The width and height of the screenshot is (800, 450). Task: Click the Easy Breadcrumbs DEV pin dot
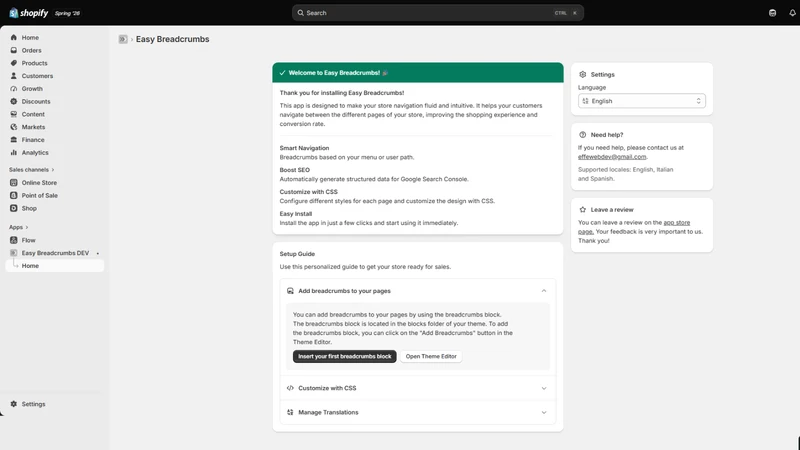pyautogui.click(x=97, y=253)
